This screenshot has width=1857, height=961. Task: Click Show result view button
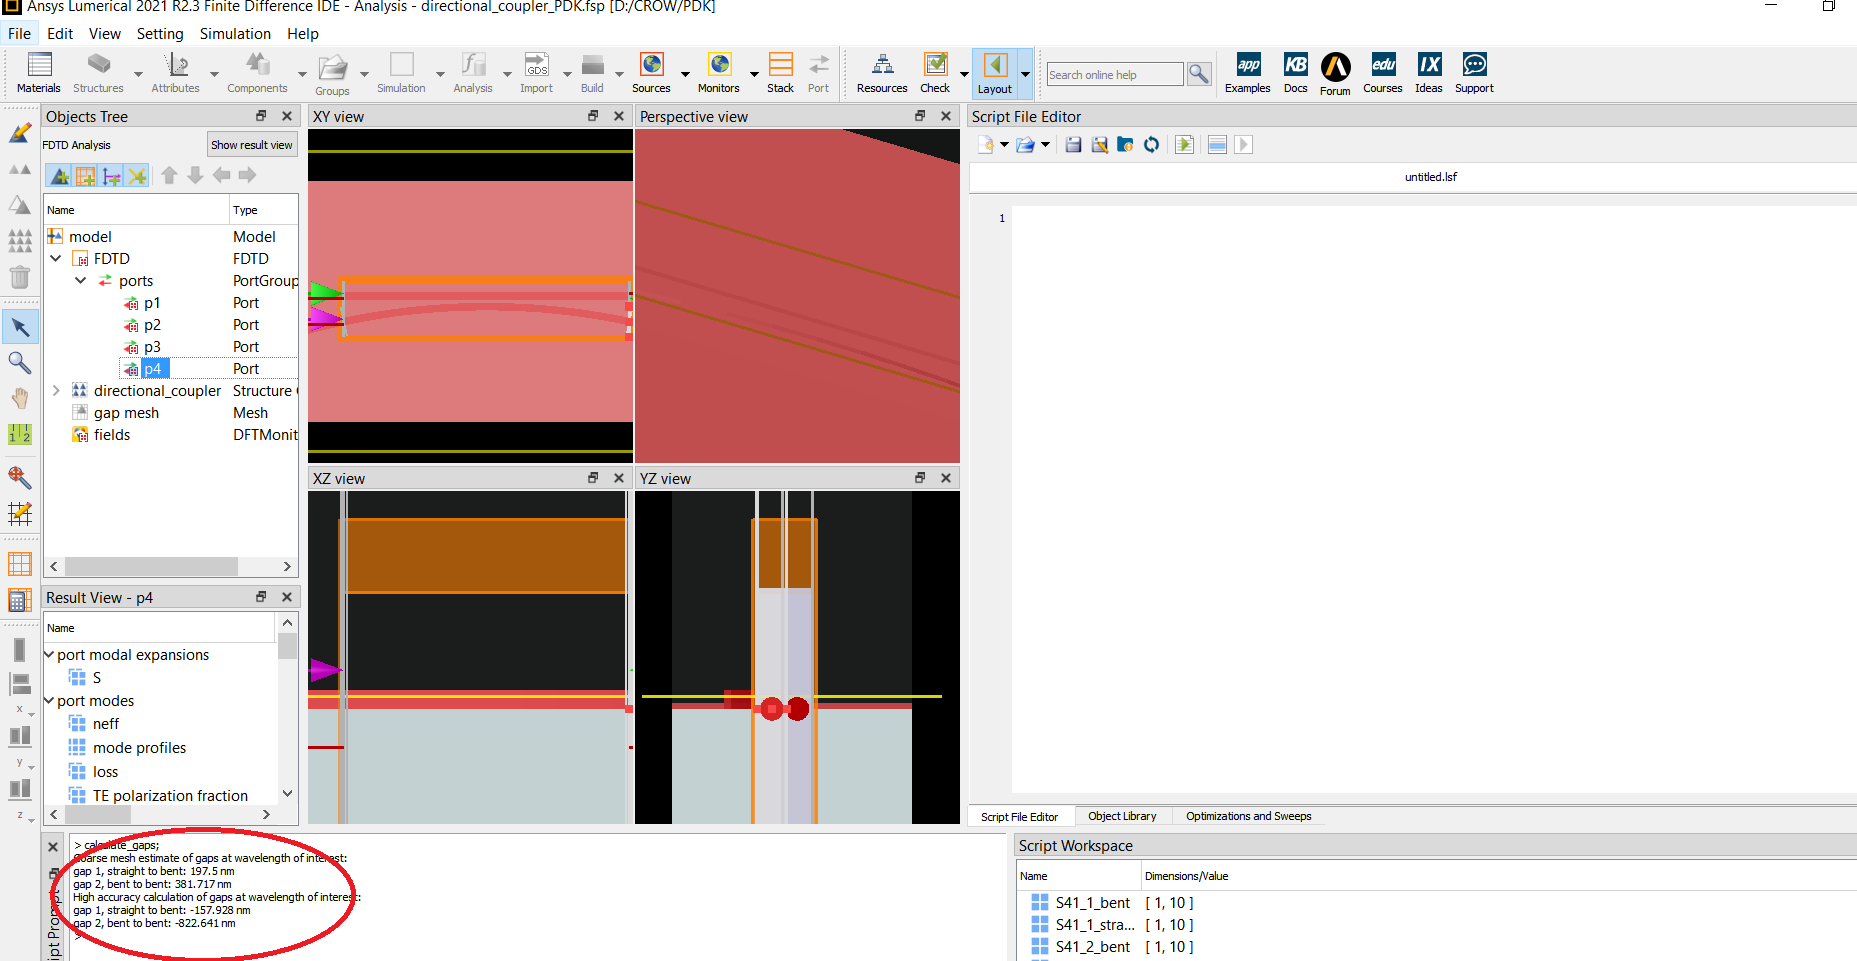[252, 145]
